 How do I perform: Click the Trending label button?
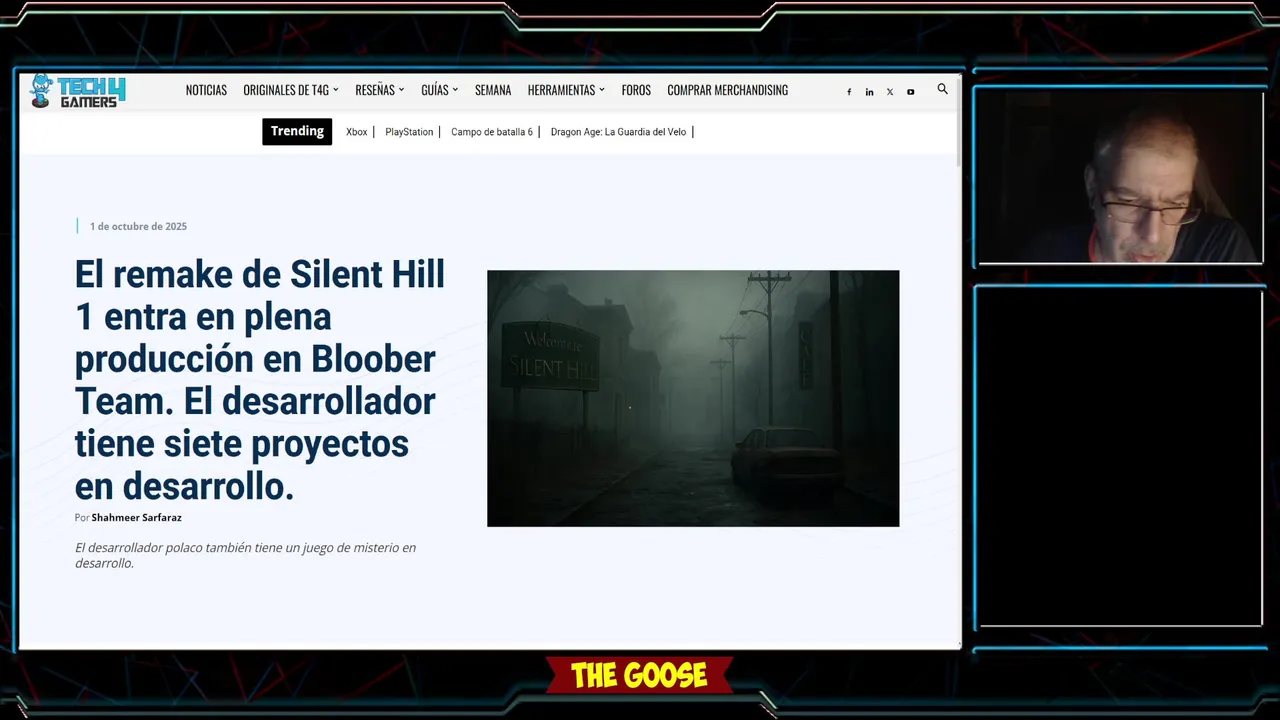(x=297, y=131)
